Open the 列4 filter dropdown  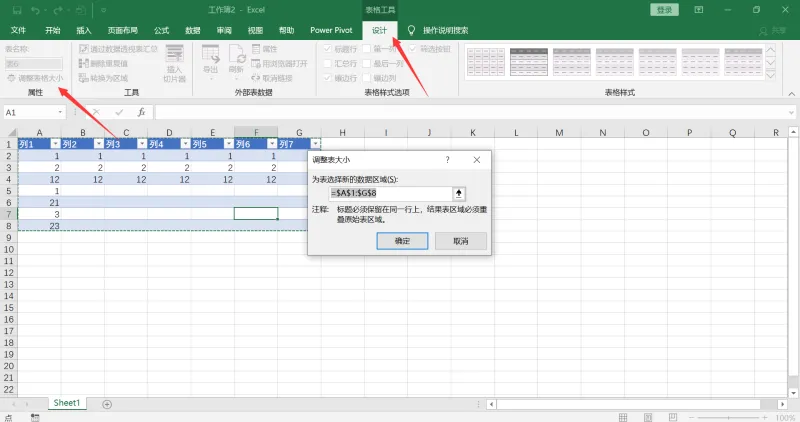coord(185,144)
